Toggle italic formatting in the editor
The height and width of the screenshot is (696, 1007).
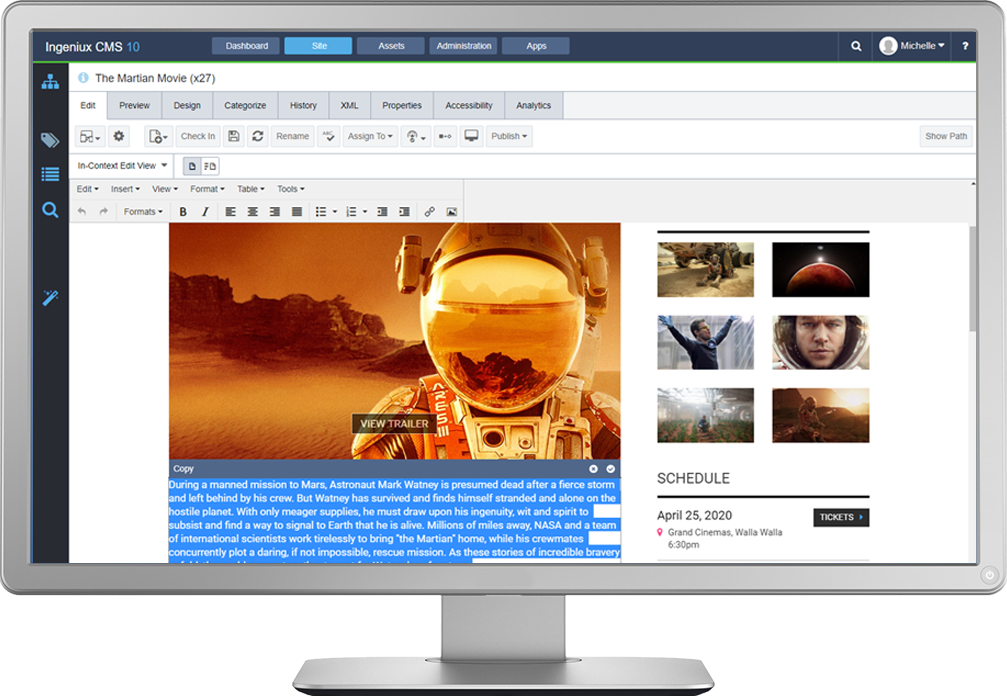point(204,211)
